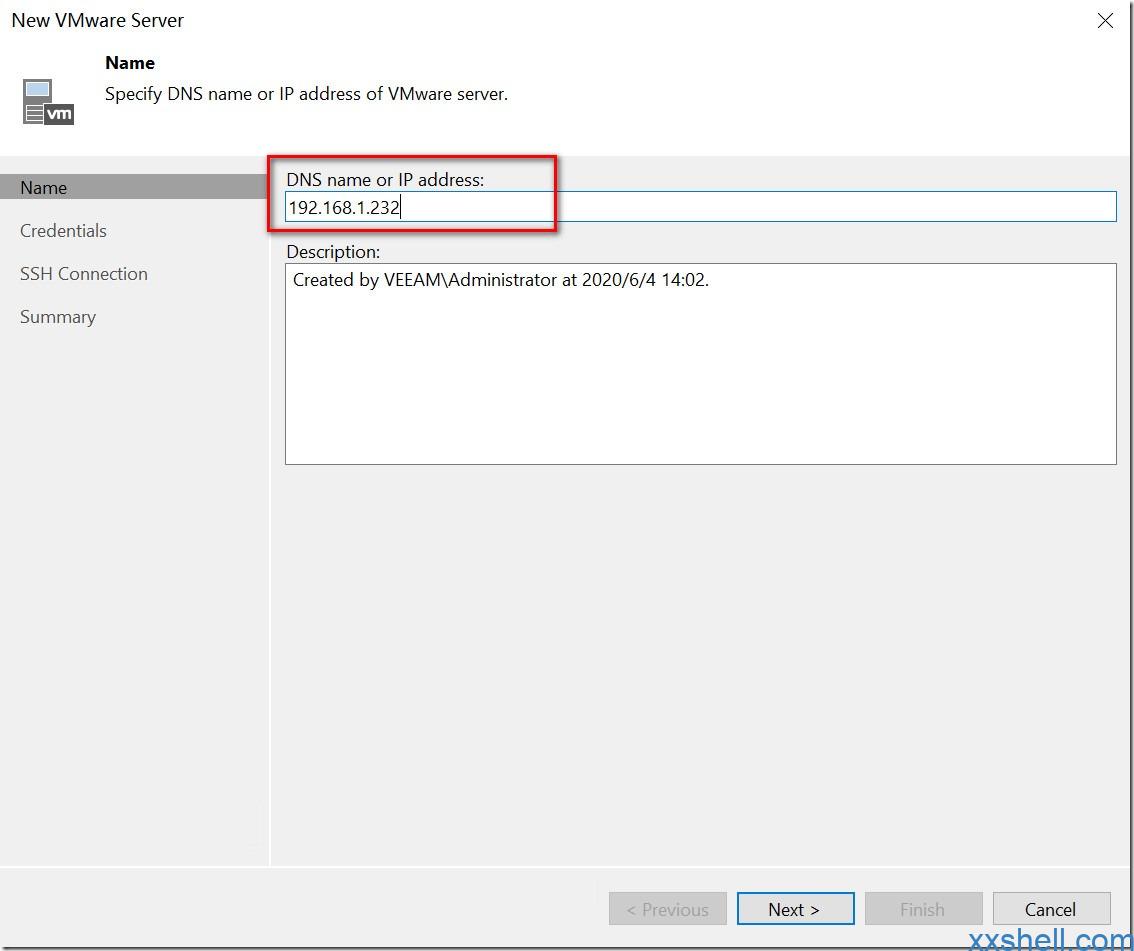Click the disabled Previous button
Image resolution: width=1134 pixels, height=951 pixels.
668,908
